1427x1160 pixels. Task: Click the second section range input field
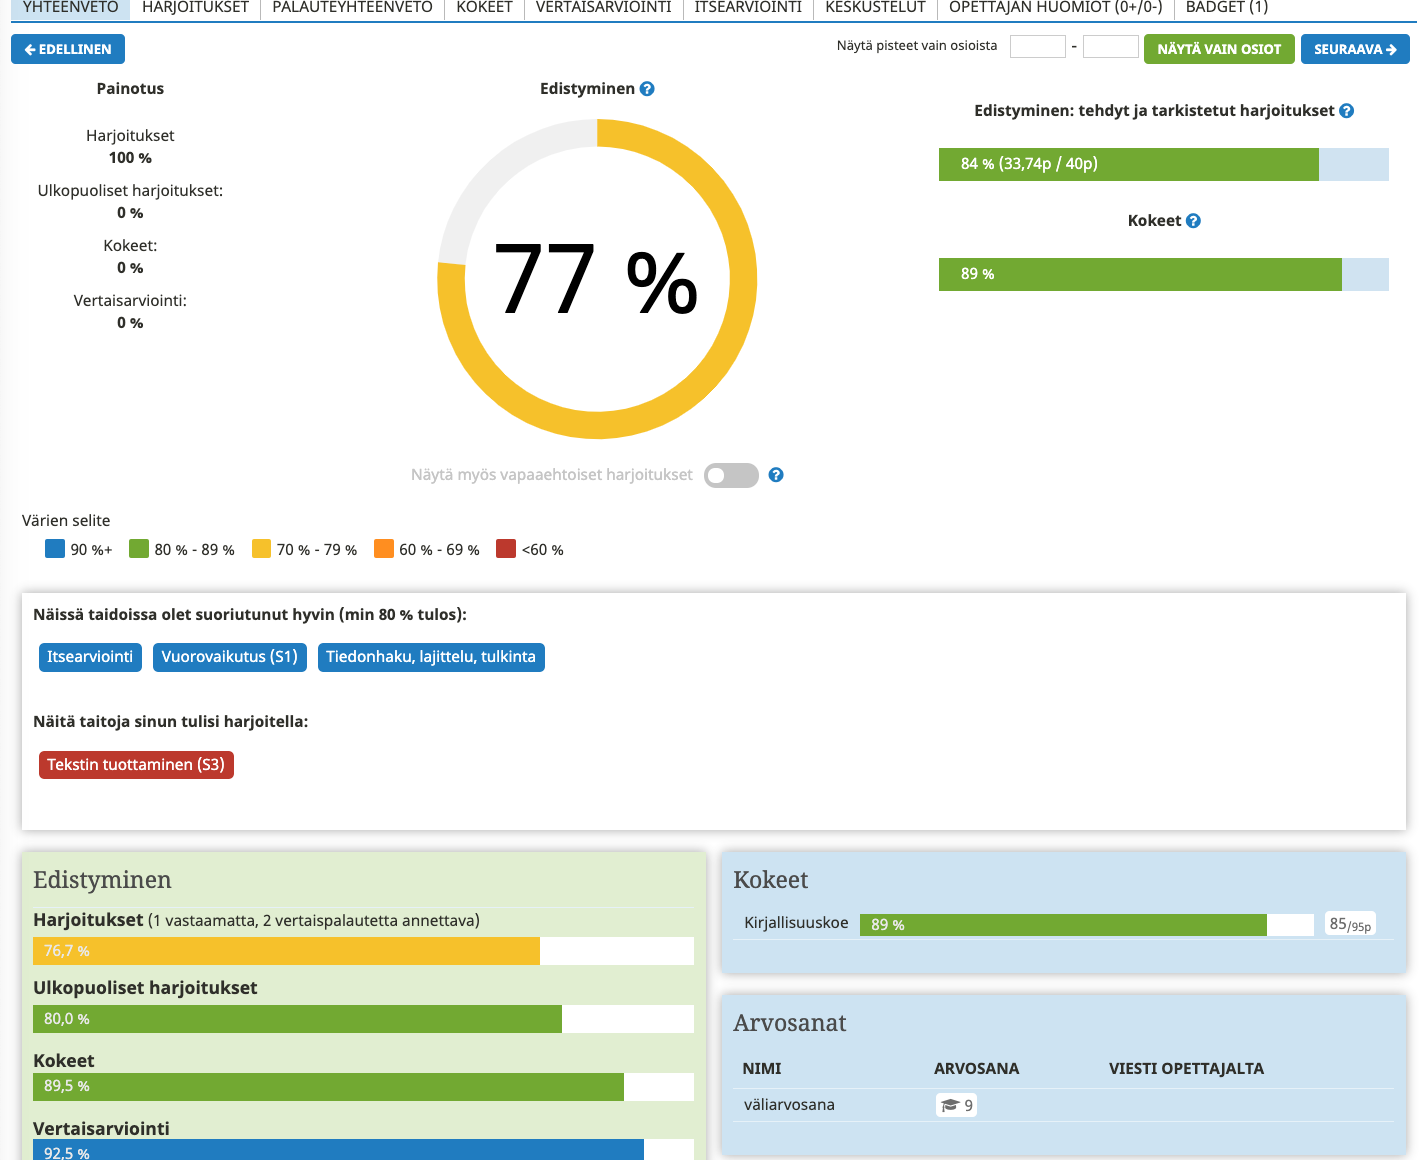pyautogui.click(x=1110, y=47)
